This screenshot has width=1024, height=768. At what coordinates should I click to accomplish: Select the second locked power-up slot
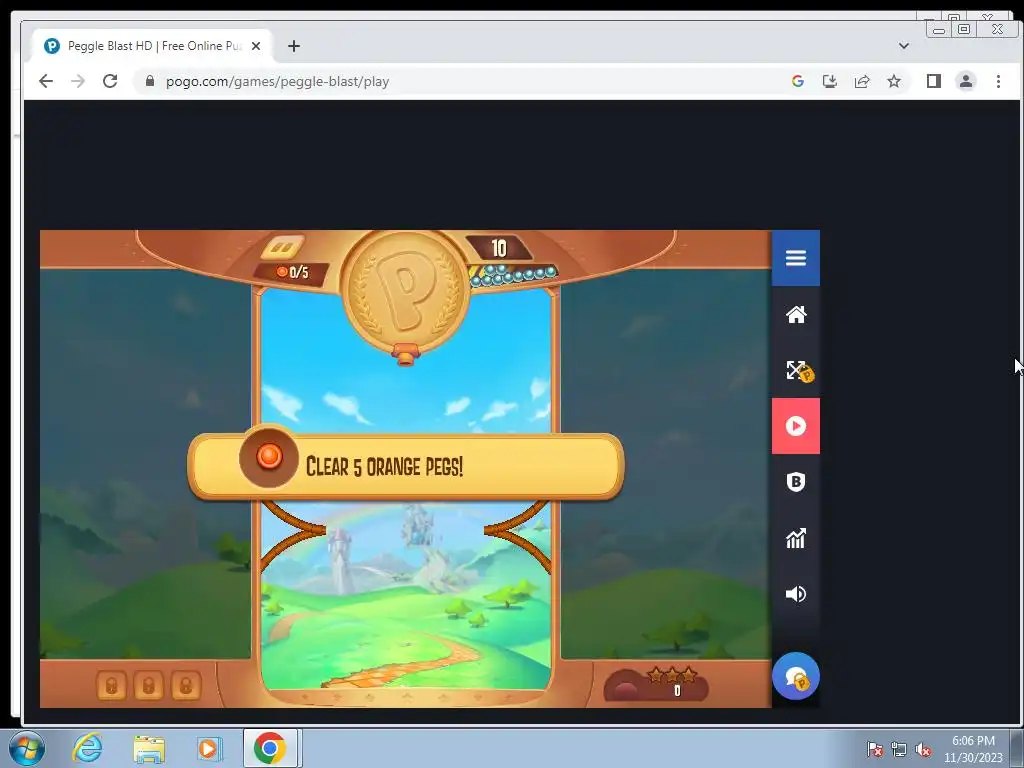click(x=149, y=686)
